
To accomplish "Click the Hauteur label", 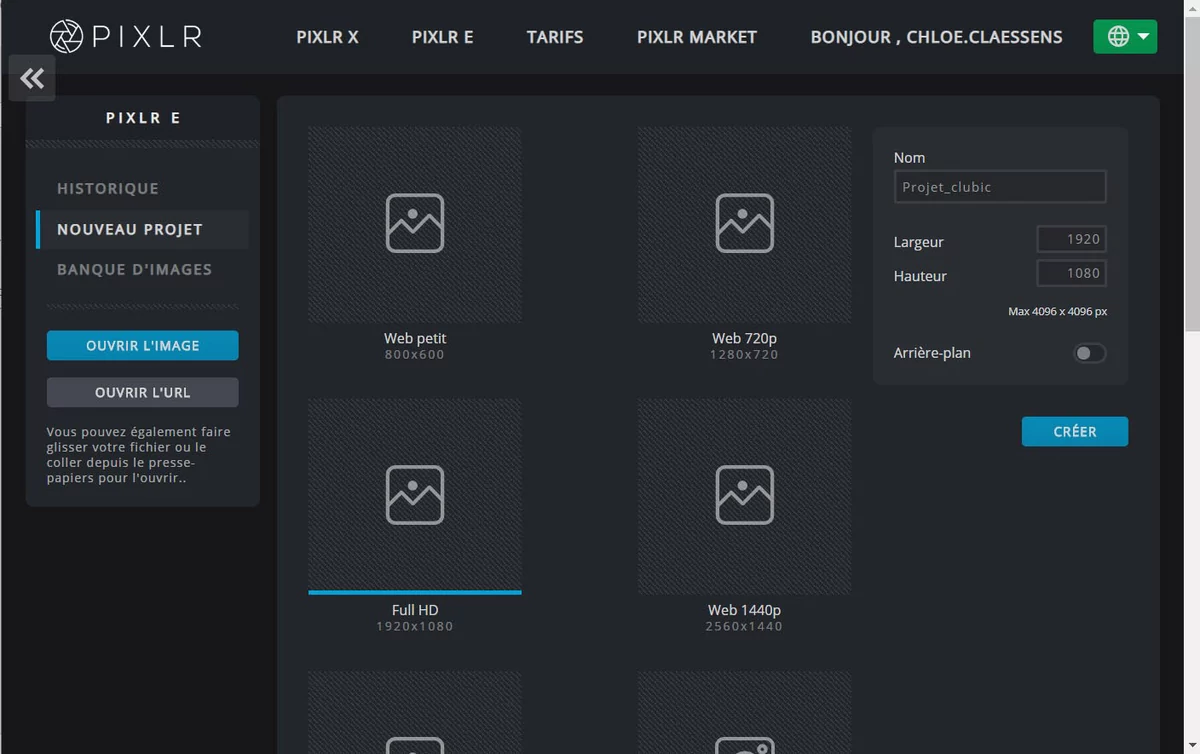I will [x=920, y=276].
